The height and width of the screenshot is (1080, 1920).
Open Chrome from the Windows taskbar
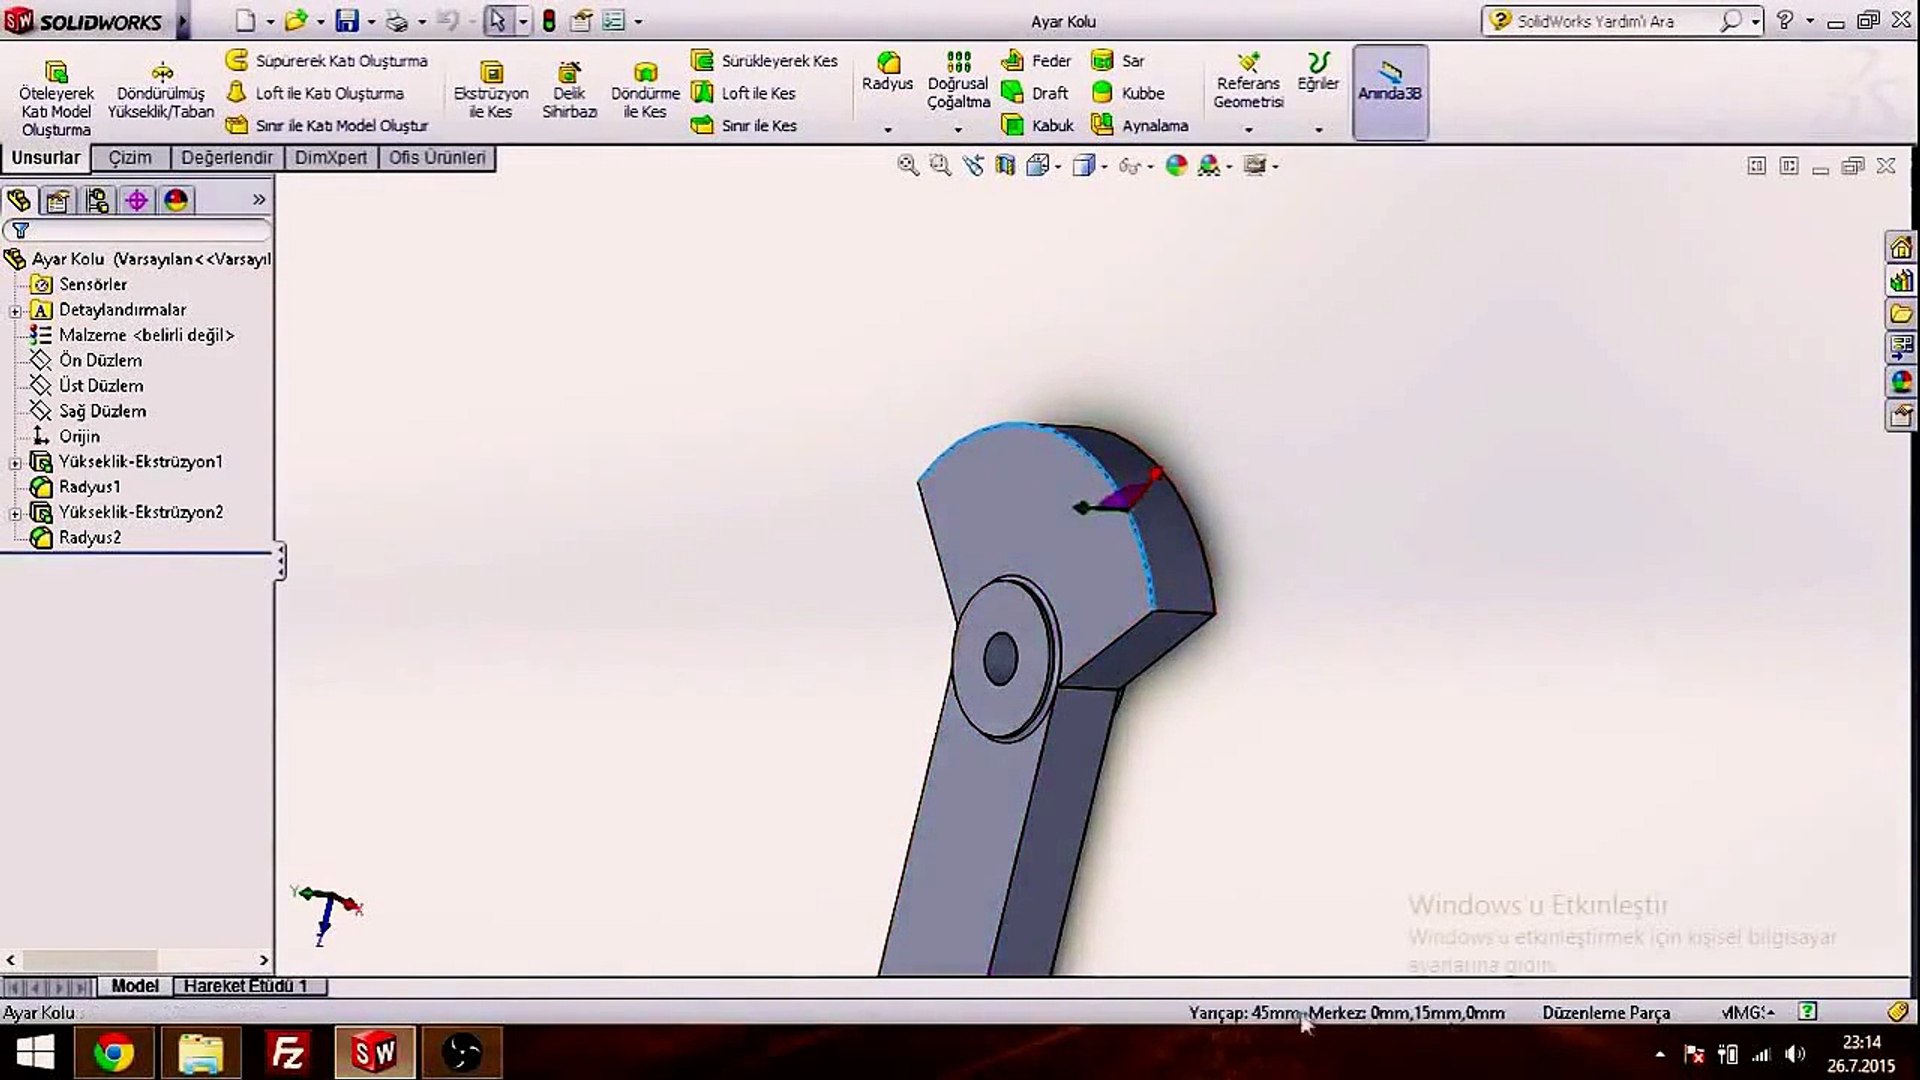click(113, 1053)
